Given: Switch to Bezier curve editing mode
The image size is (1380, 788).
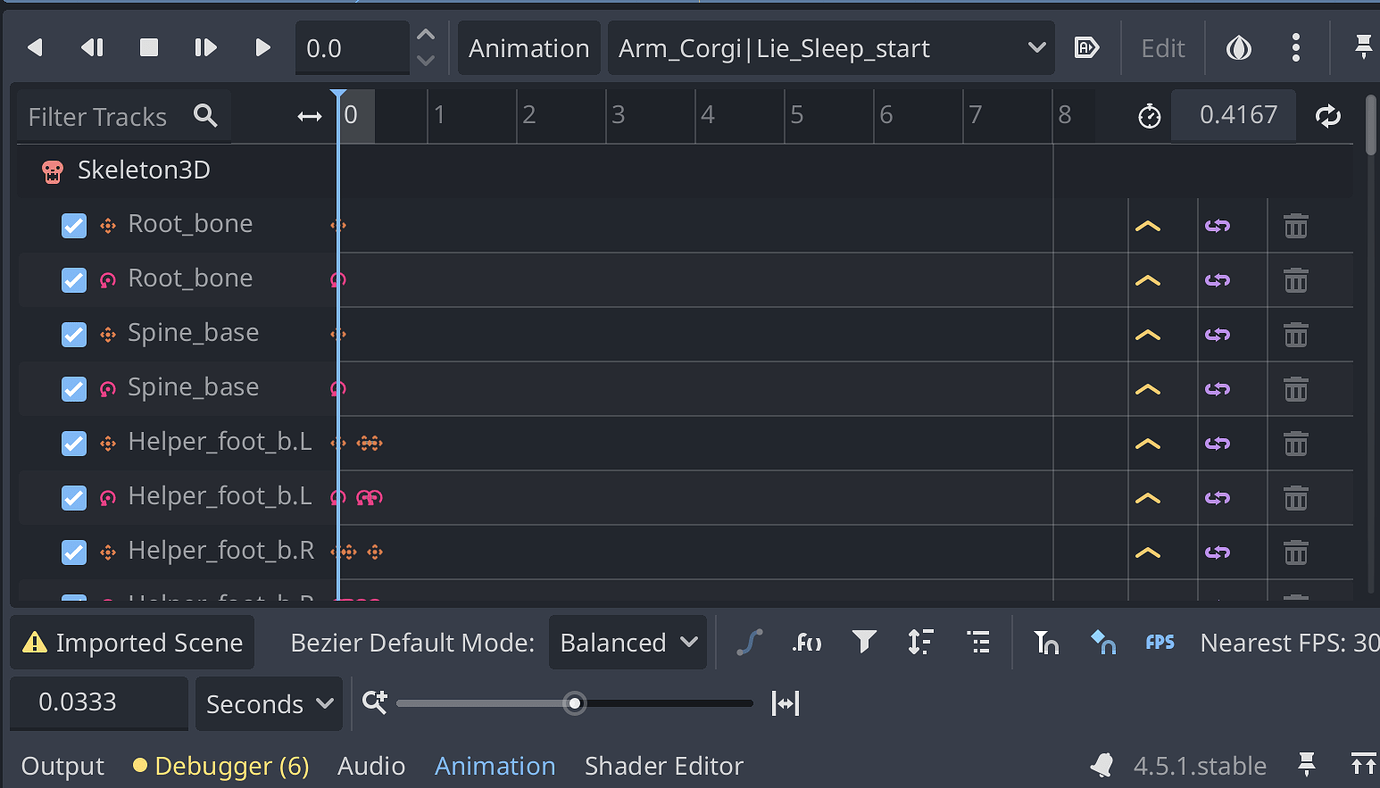Looking at the screenshot, I should click(x=750, y=642).
